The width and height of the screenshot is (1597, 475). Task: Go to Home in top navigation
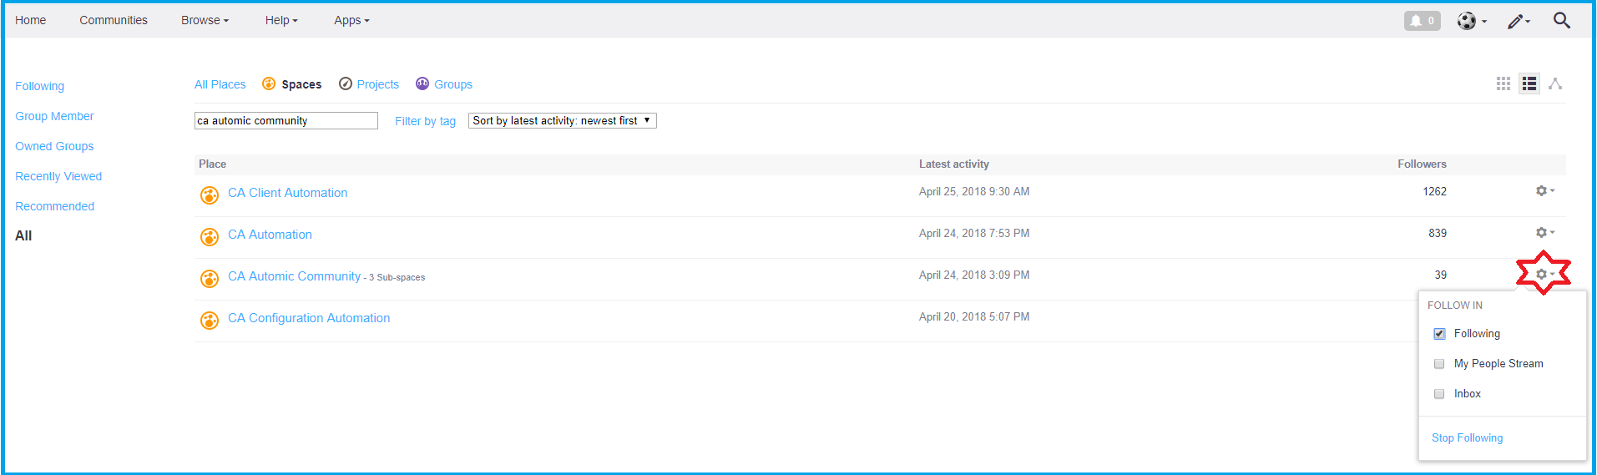point(31,20)
